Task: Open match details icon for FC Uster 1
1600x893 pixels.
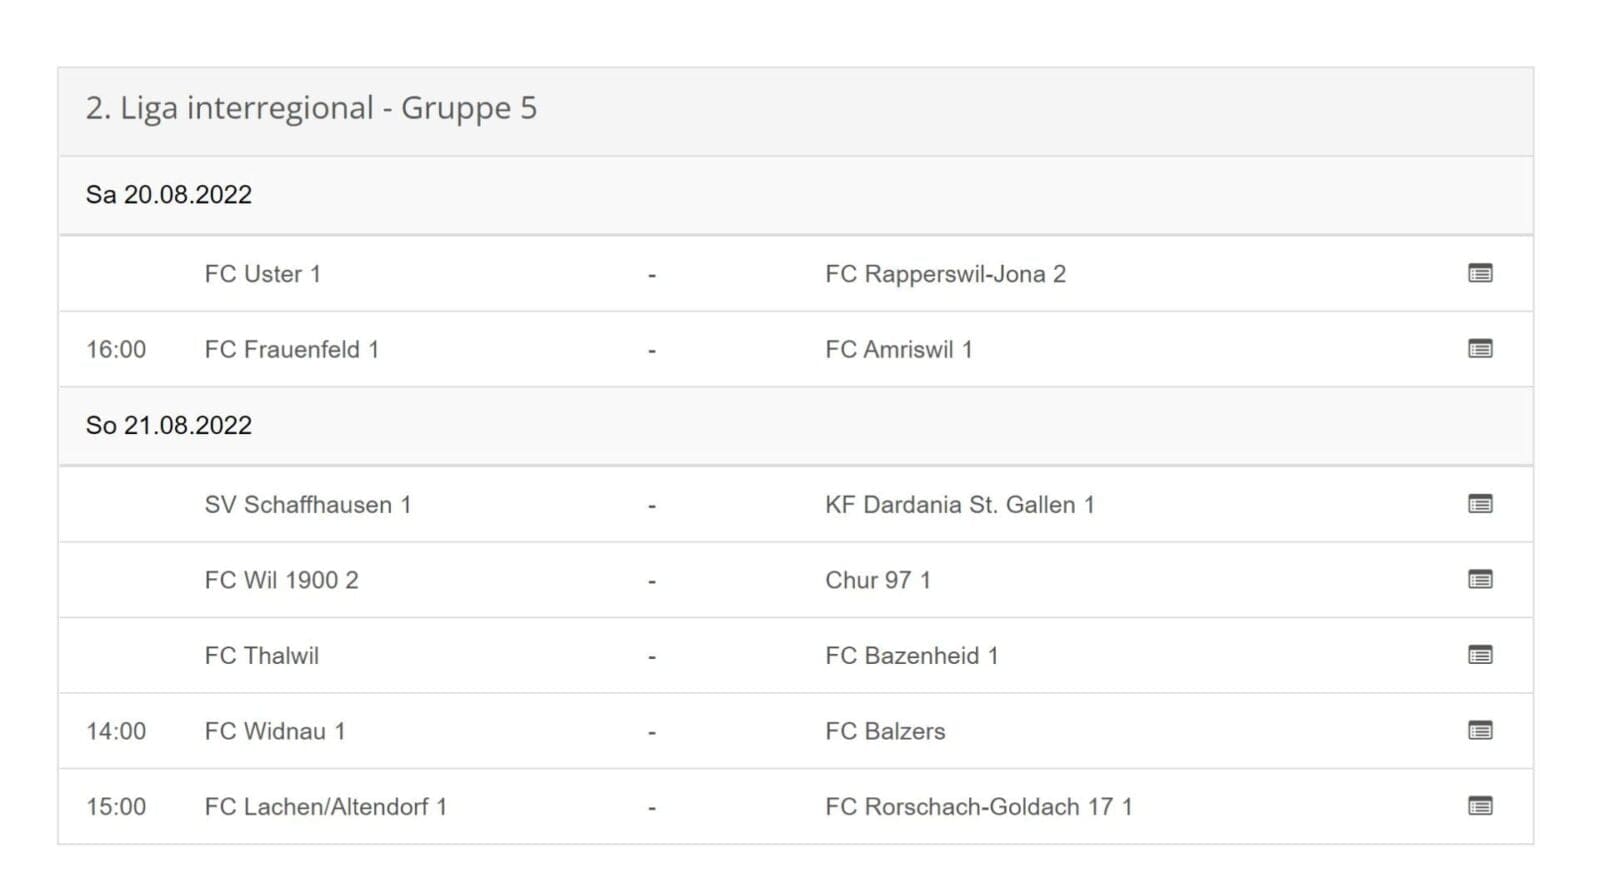Action: [1480, 273]
